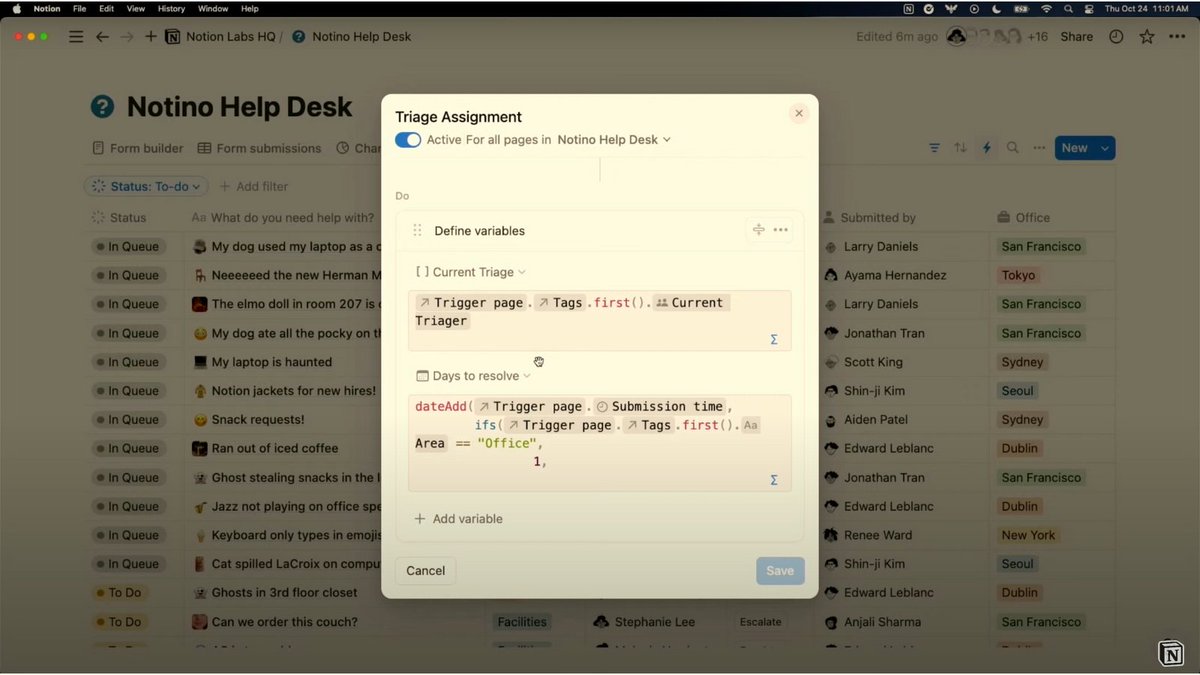The width and height of the screenshot is (1200, 675).
Task: Click the New York office tag
Action: 1028,535
